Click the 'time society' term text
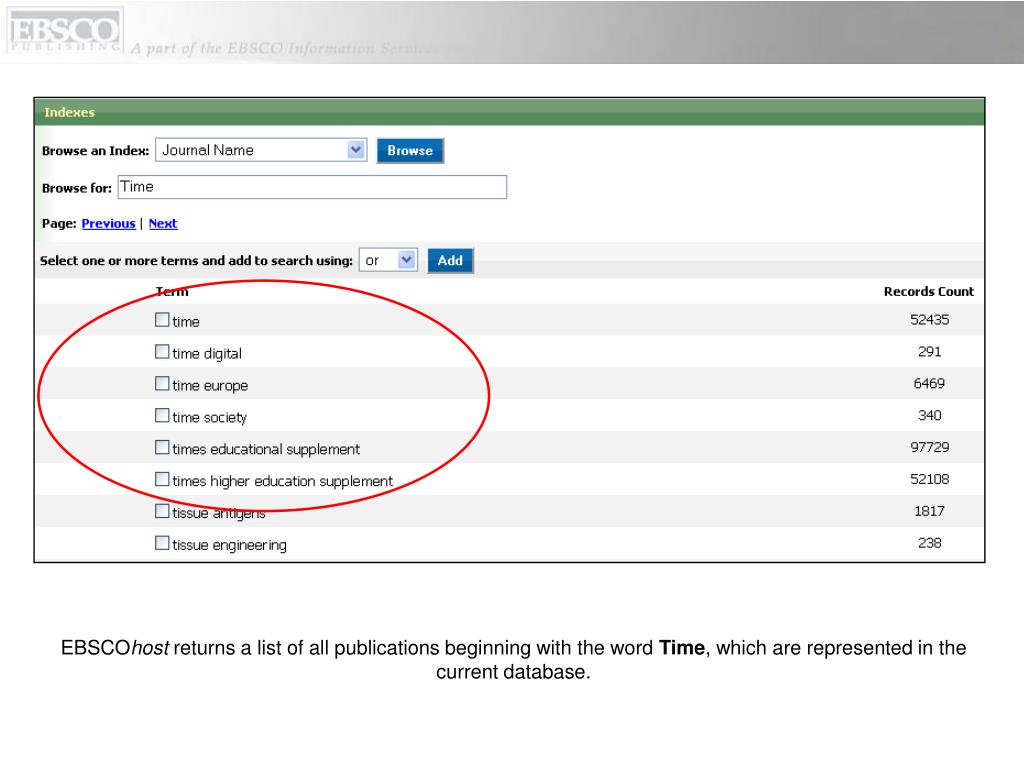The width and height of the screenshot is (1024, 768). coord(210,417)
